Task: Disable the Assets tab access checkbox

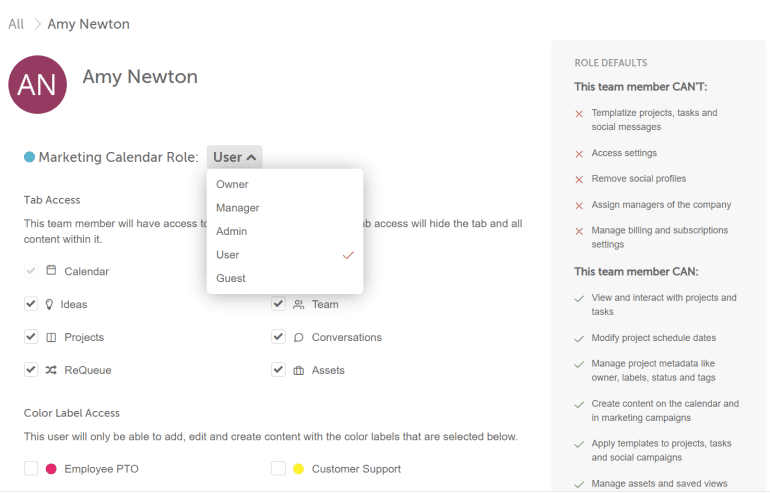Action: click(278, 370)
